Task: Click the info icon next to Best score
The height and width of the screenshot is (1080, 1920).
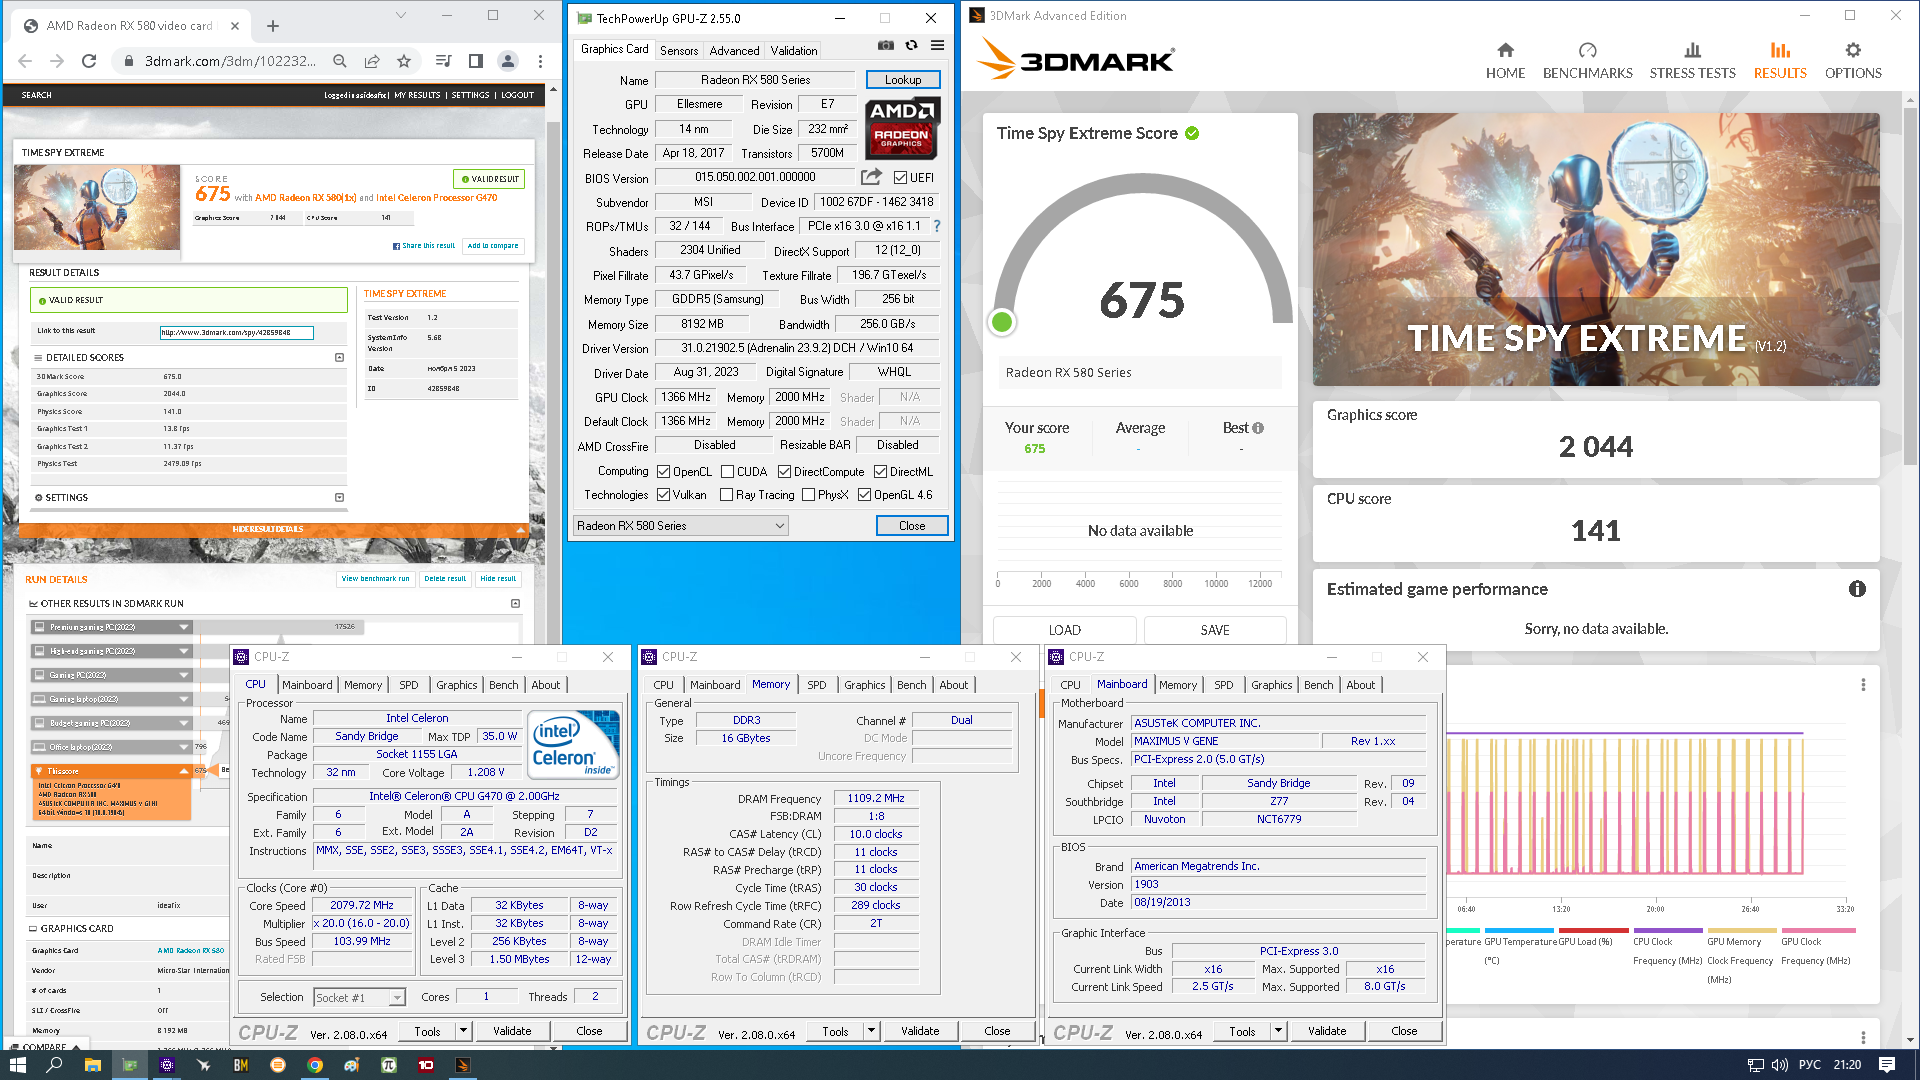Action: tap(1258, 428)
